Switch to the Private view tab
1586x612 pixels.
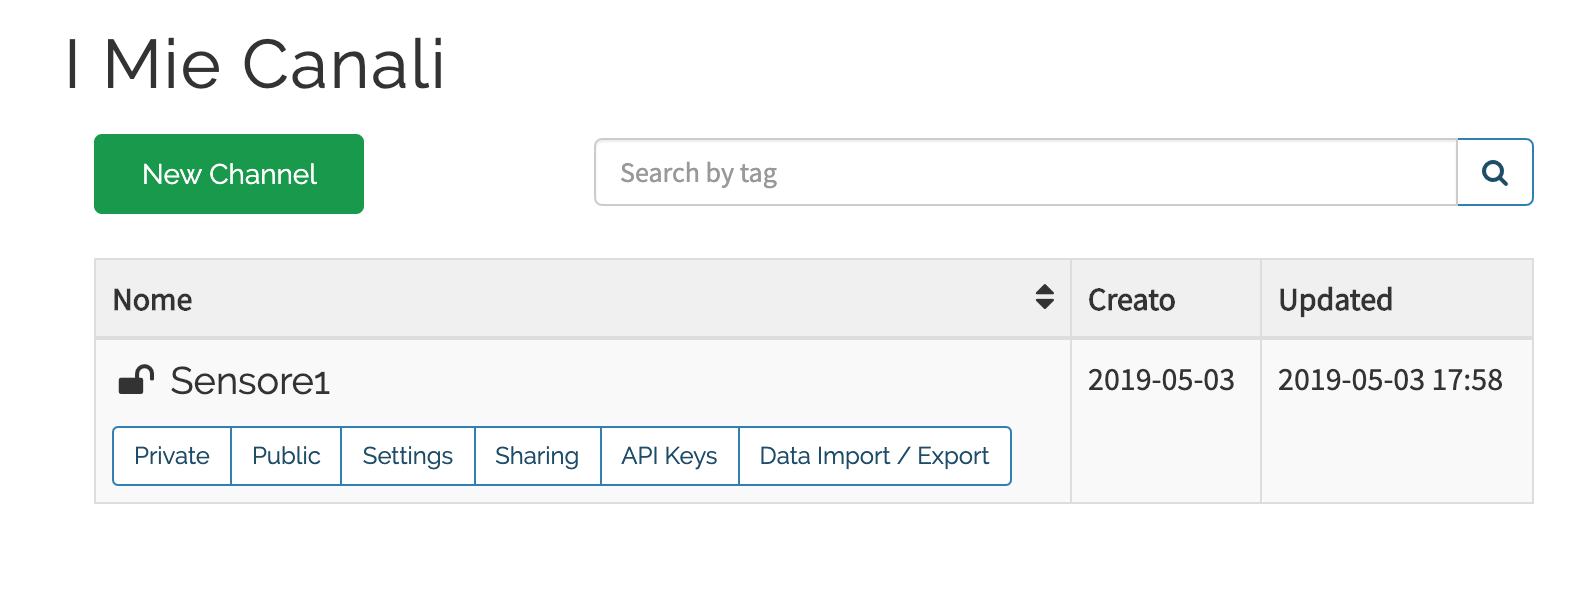(172, 456)
